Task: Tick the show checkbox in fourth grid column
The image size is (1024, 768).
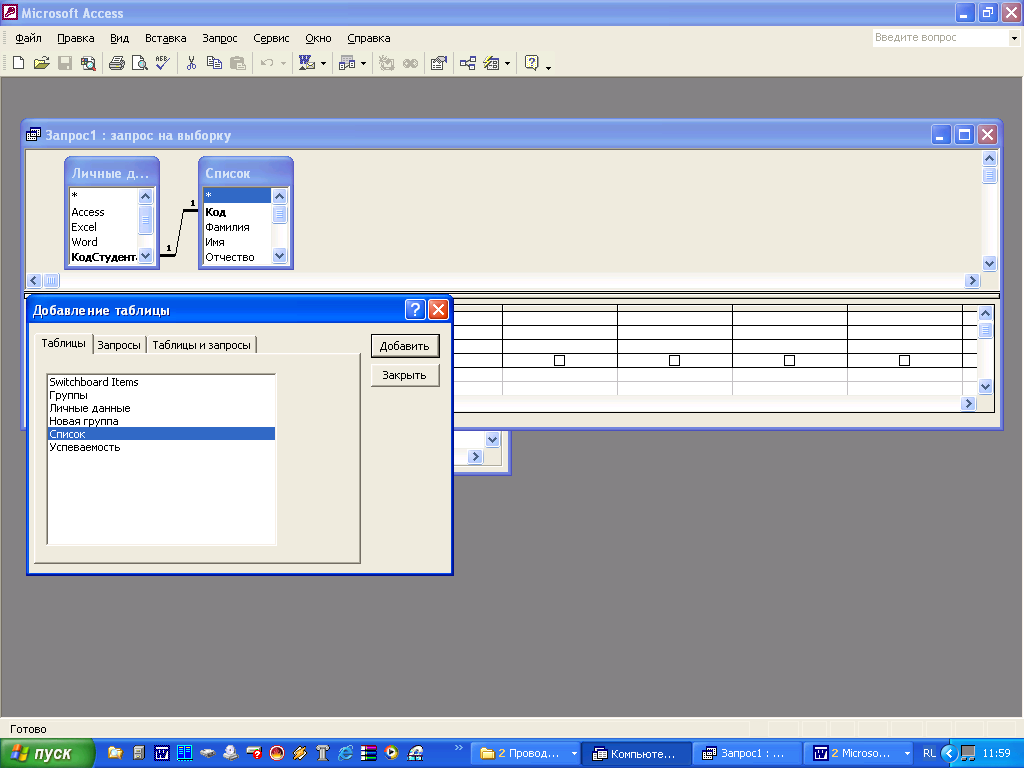Action: click(790, 360)
